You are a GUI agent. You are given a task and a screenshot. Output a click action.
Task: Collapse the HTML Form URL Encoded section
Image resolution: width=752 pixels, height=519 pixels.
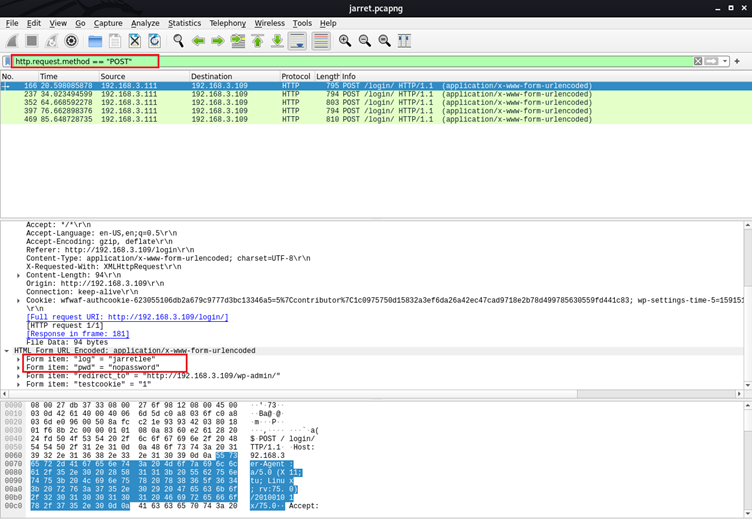click(7, 351)
